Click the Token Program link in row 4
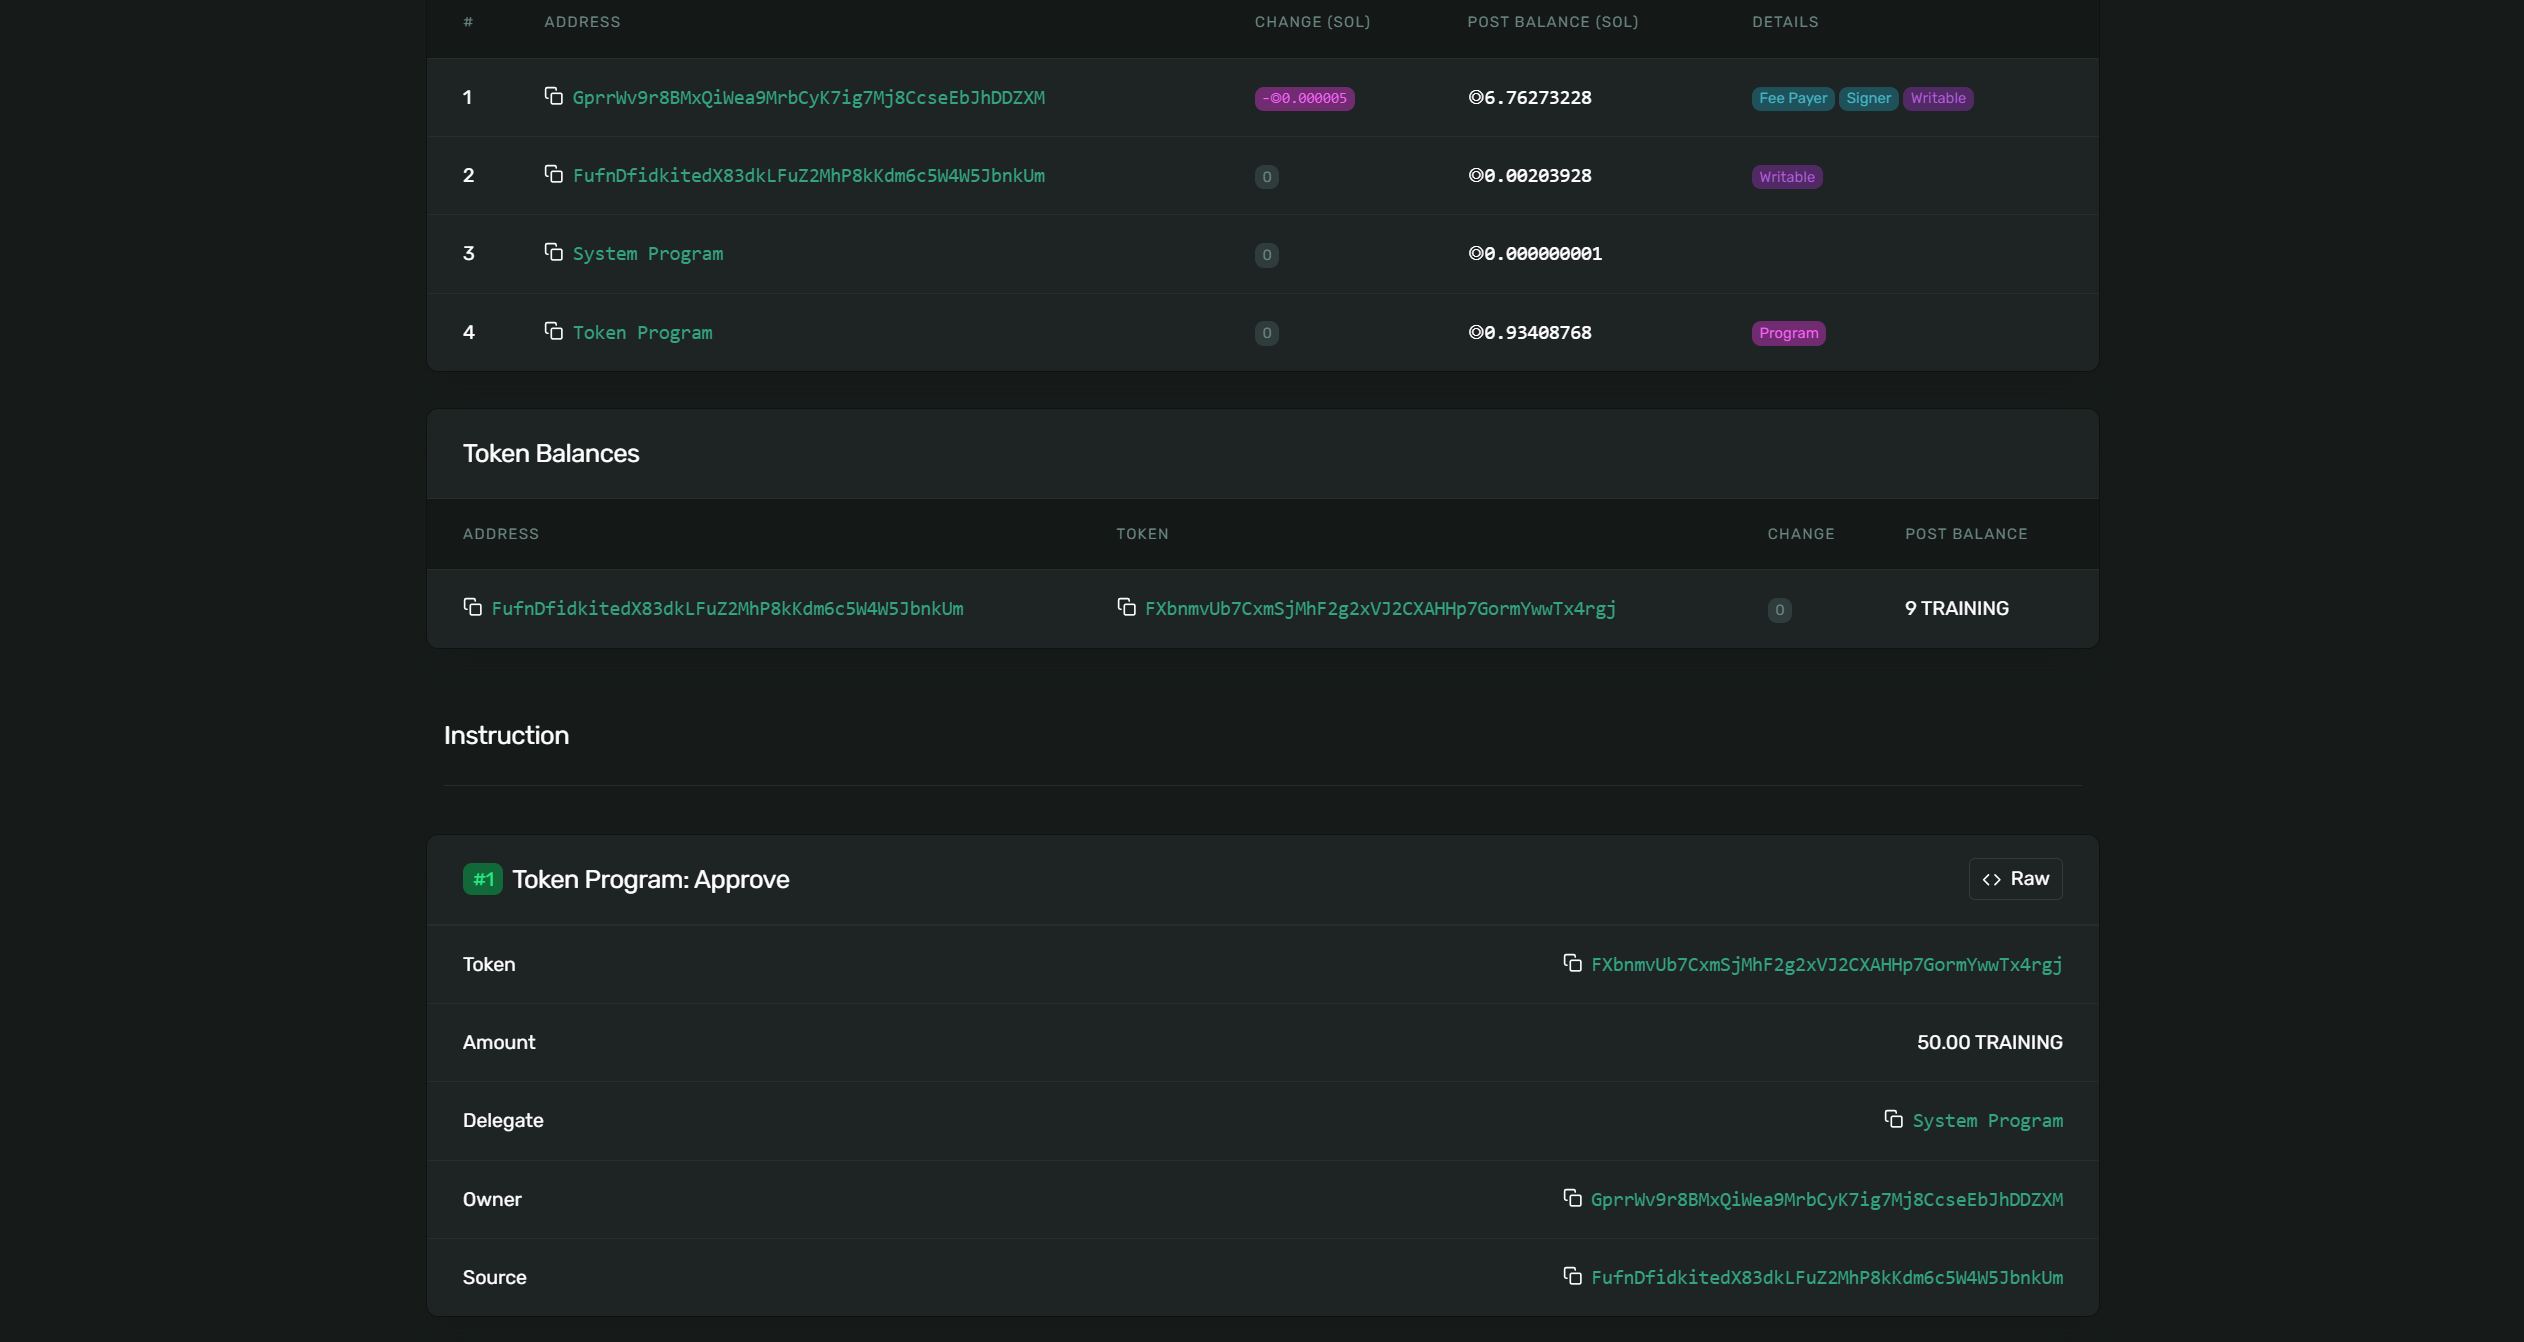This screenshot has height=1342, width=2524. coord(643,332)
